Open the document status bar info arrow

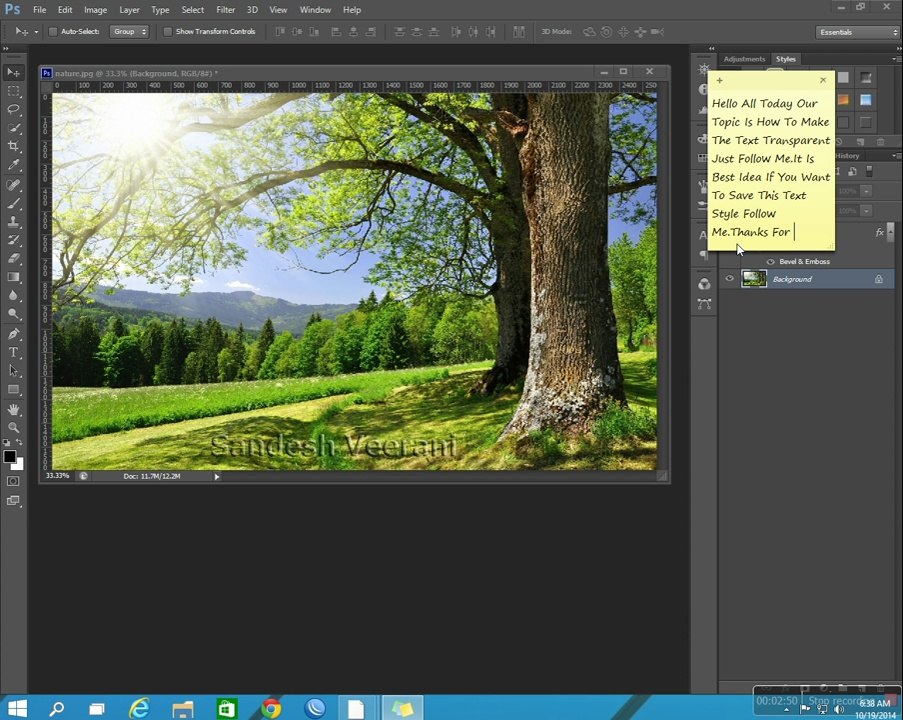click(217, 477)
